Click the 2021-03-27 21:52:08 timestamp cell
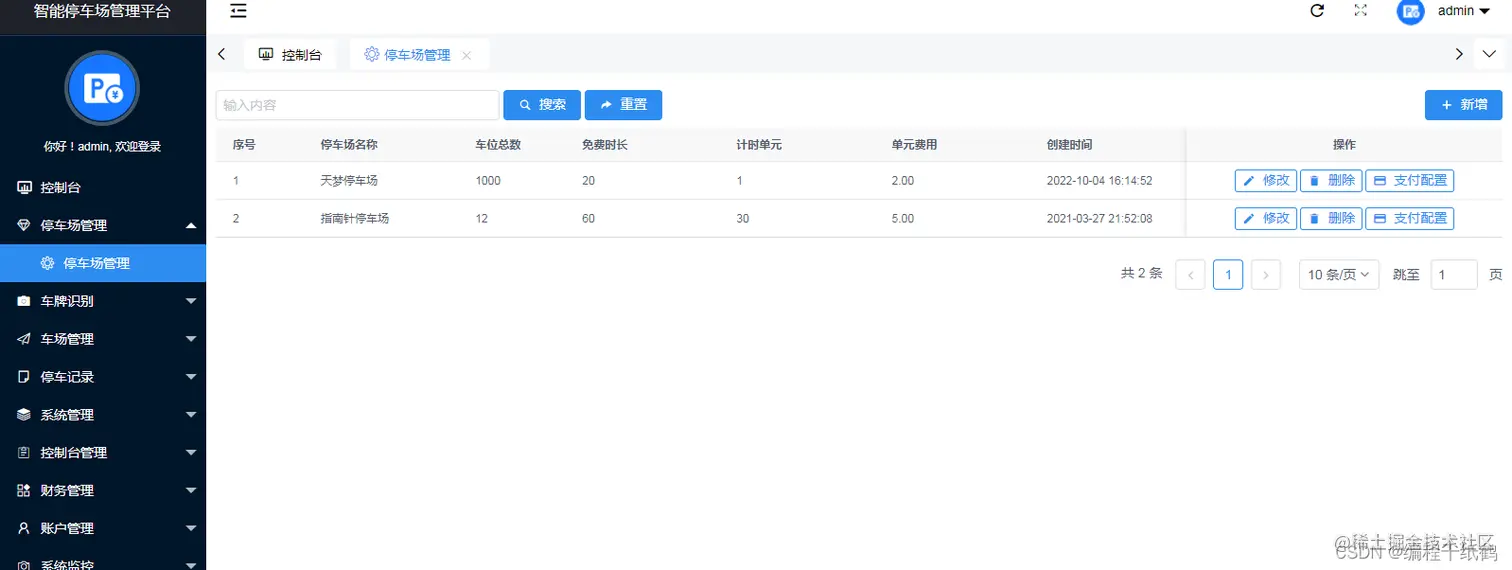This screenshot has width=1512, height=570. coord(1100,218)
